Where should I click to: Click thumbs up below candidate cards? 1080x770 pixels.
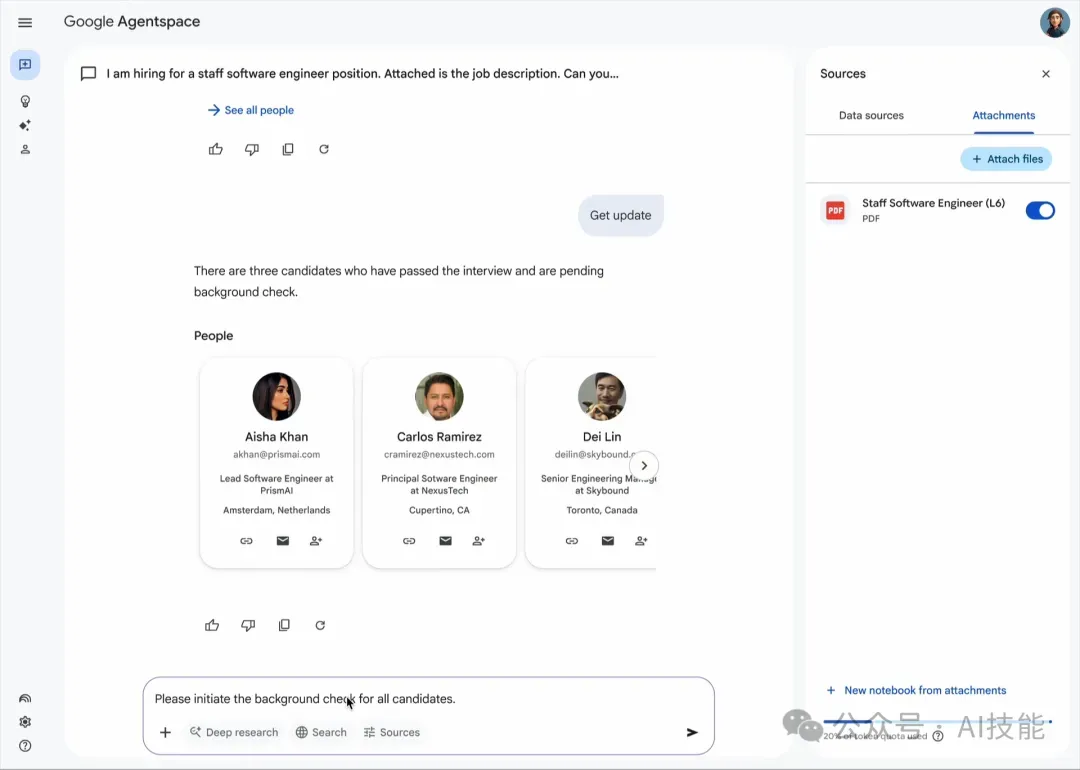(x=212, y=625)
